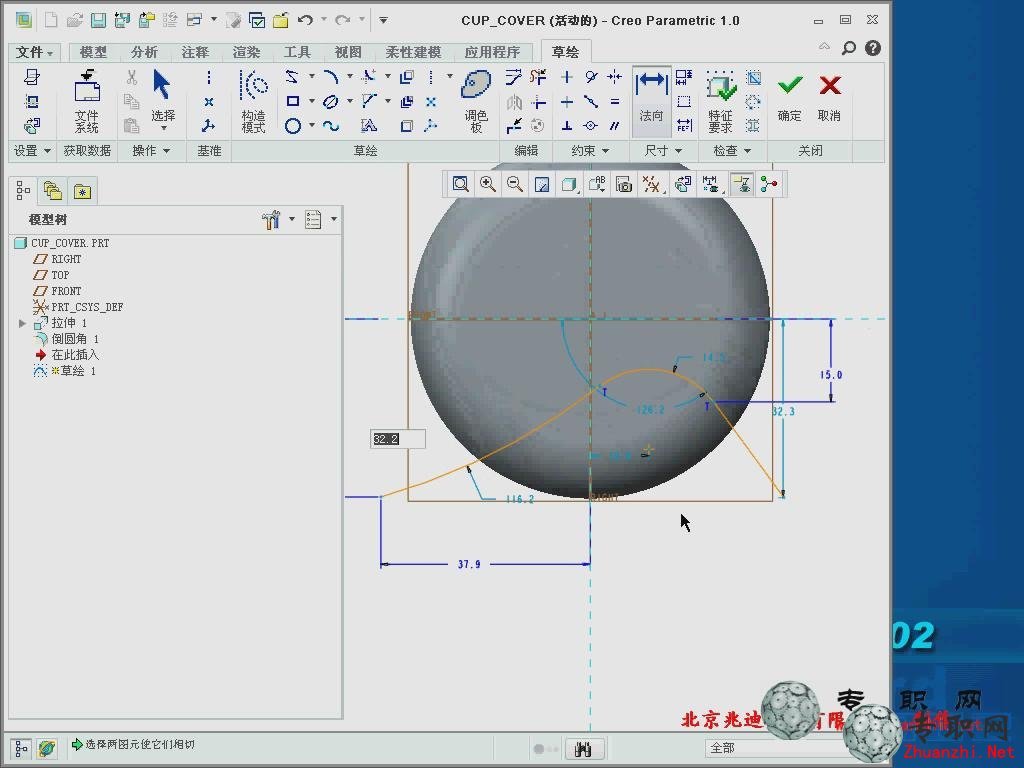1024x768 pixels.
Task: Toggle the sketcher display filters icon
Action: (711, 184)
